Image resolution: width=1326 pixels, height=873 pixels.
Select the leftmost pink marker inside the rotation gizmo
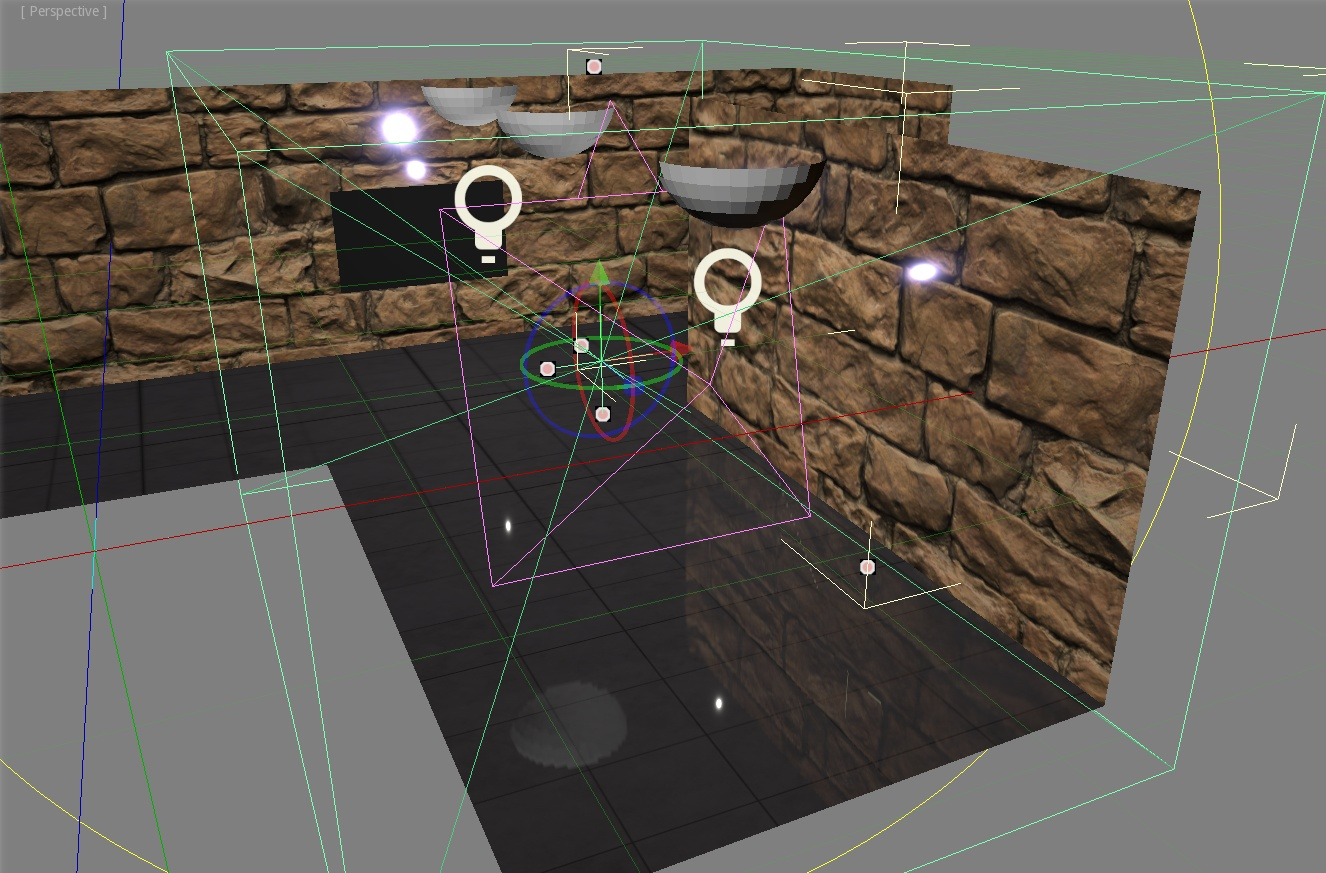coord(547,369)
